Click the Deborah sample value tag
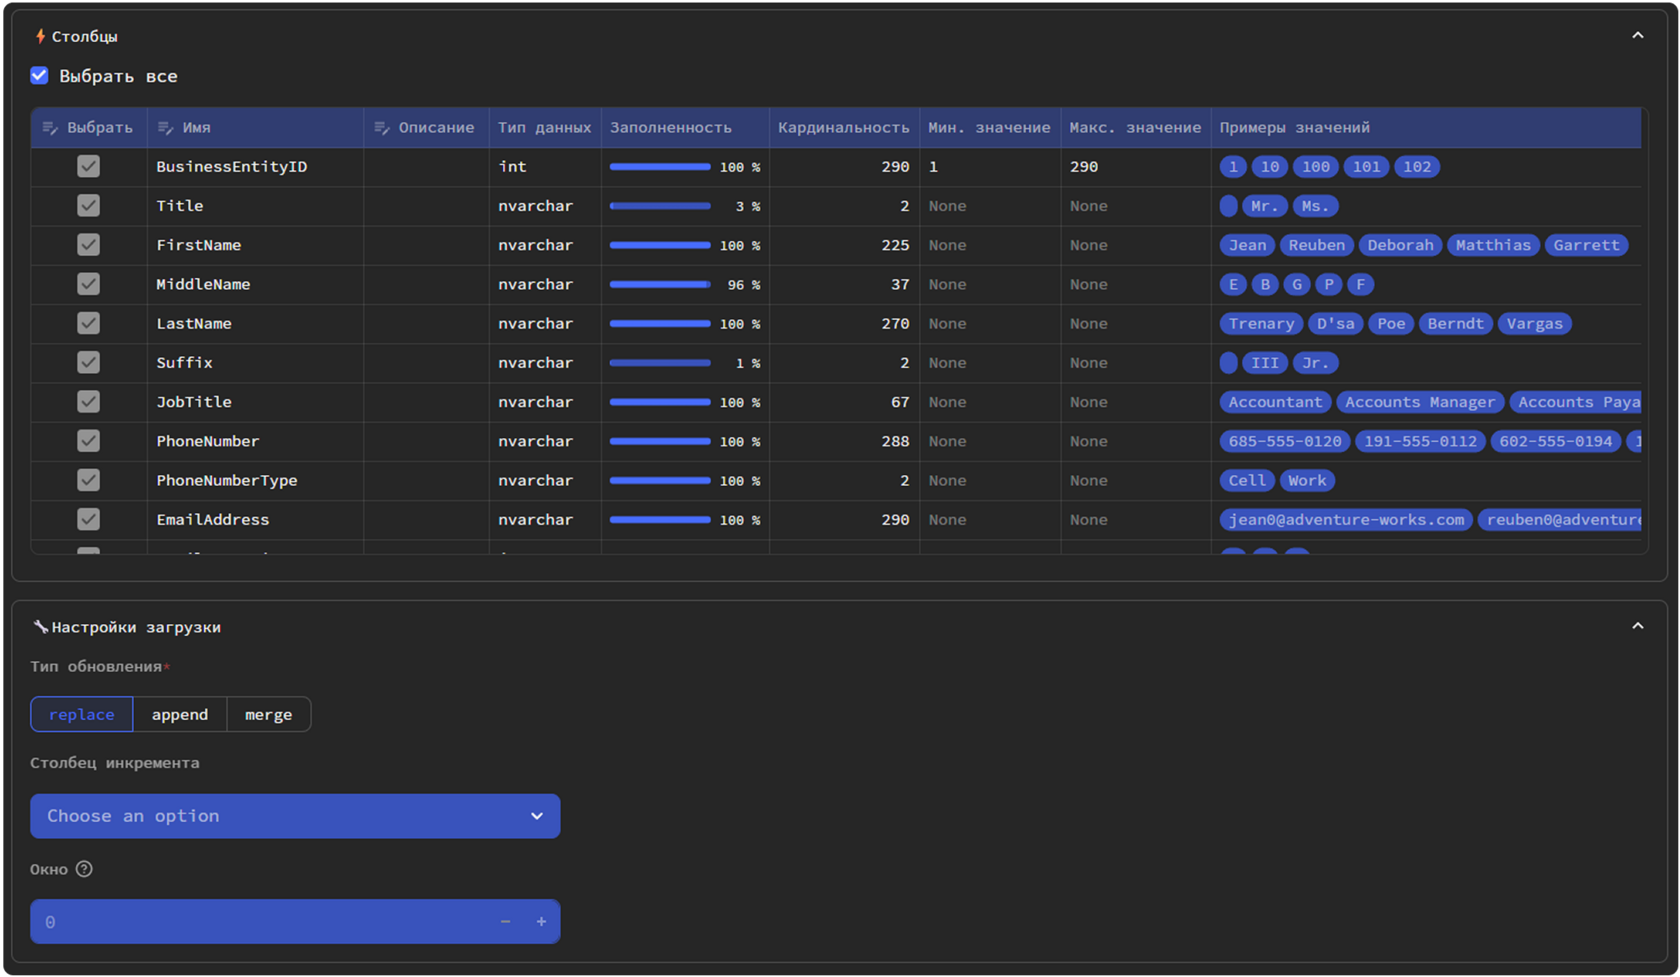 pyautogui.click(x=1400, y=245)
